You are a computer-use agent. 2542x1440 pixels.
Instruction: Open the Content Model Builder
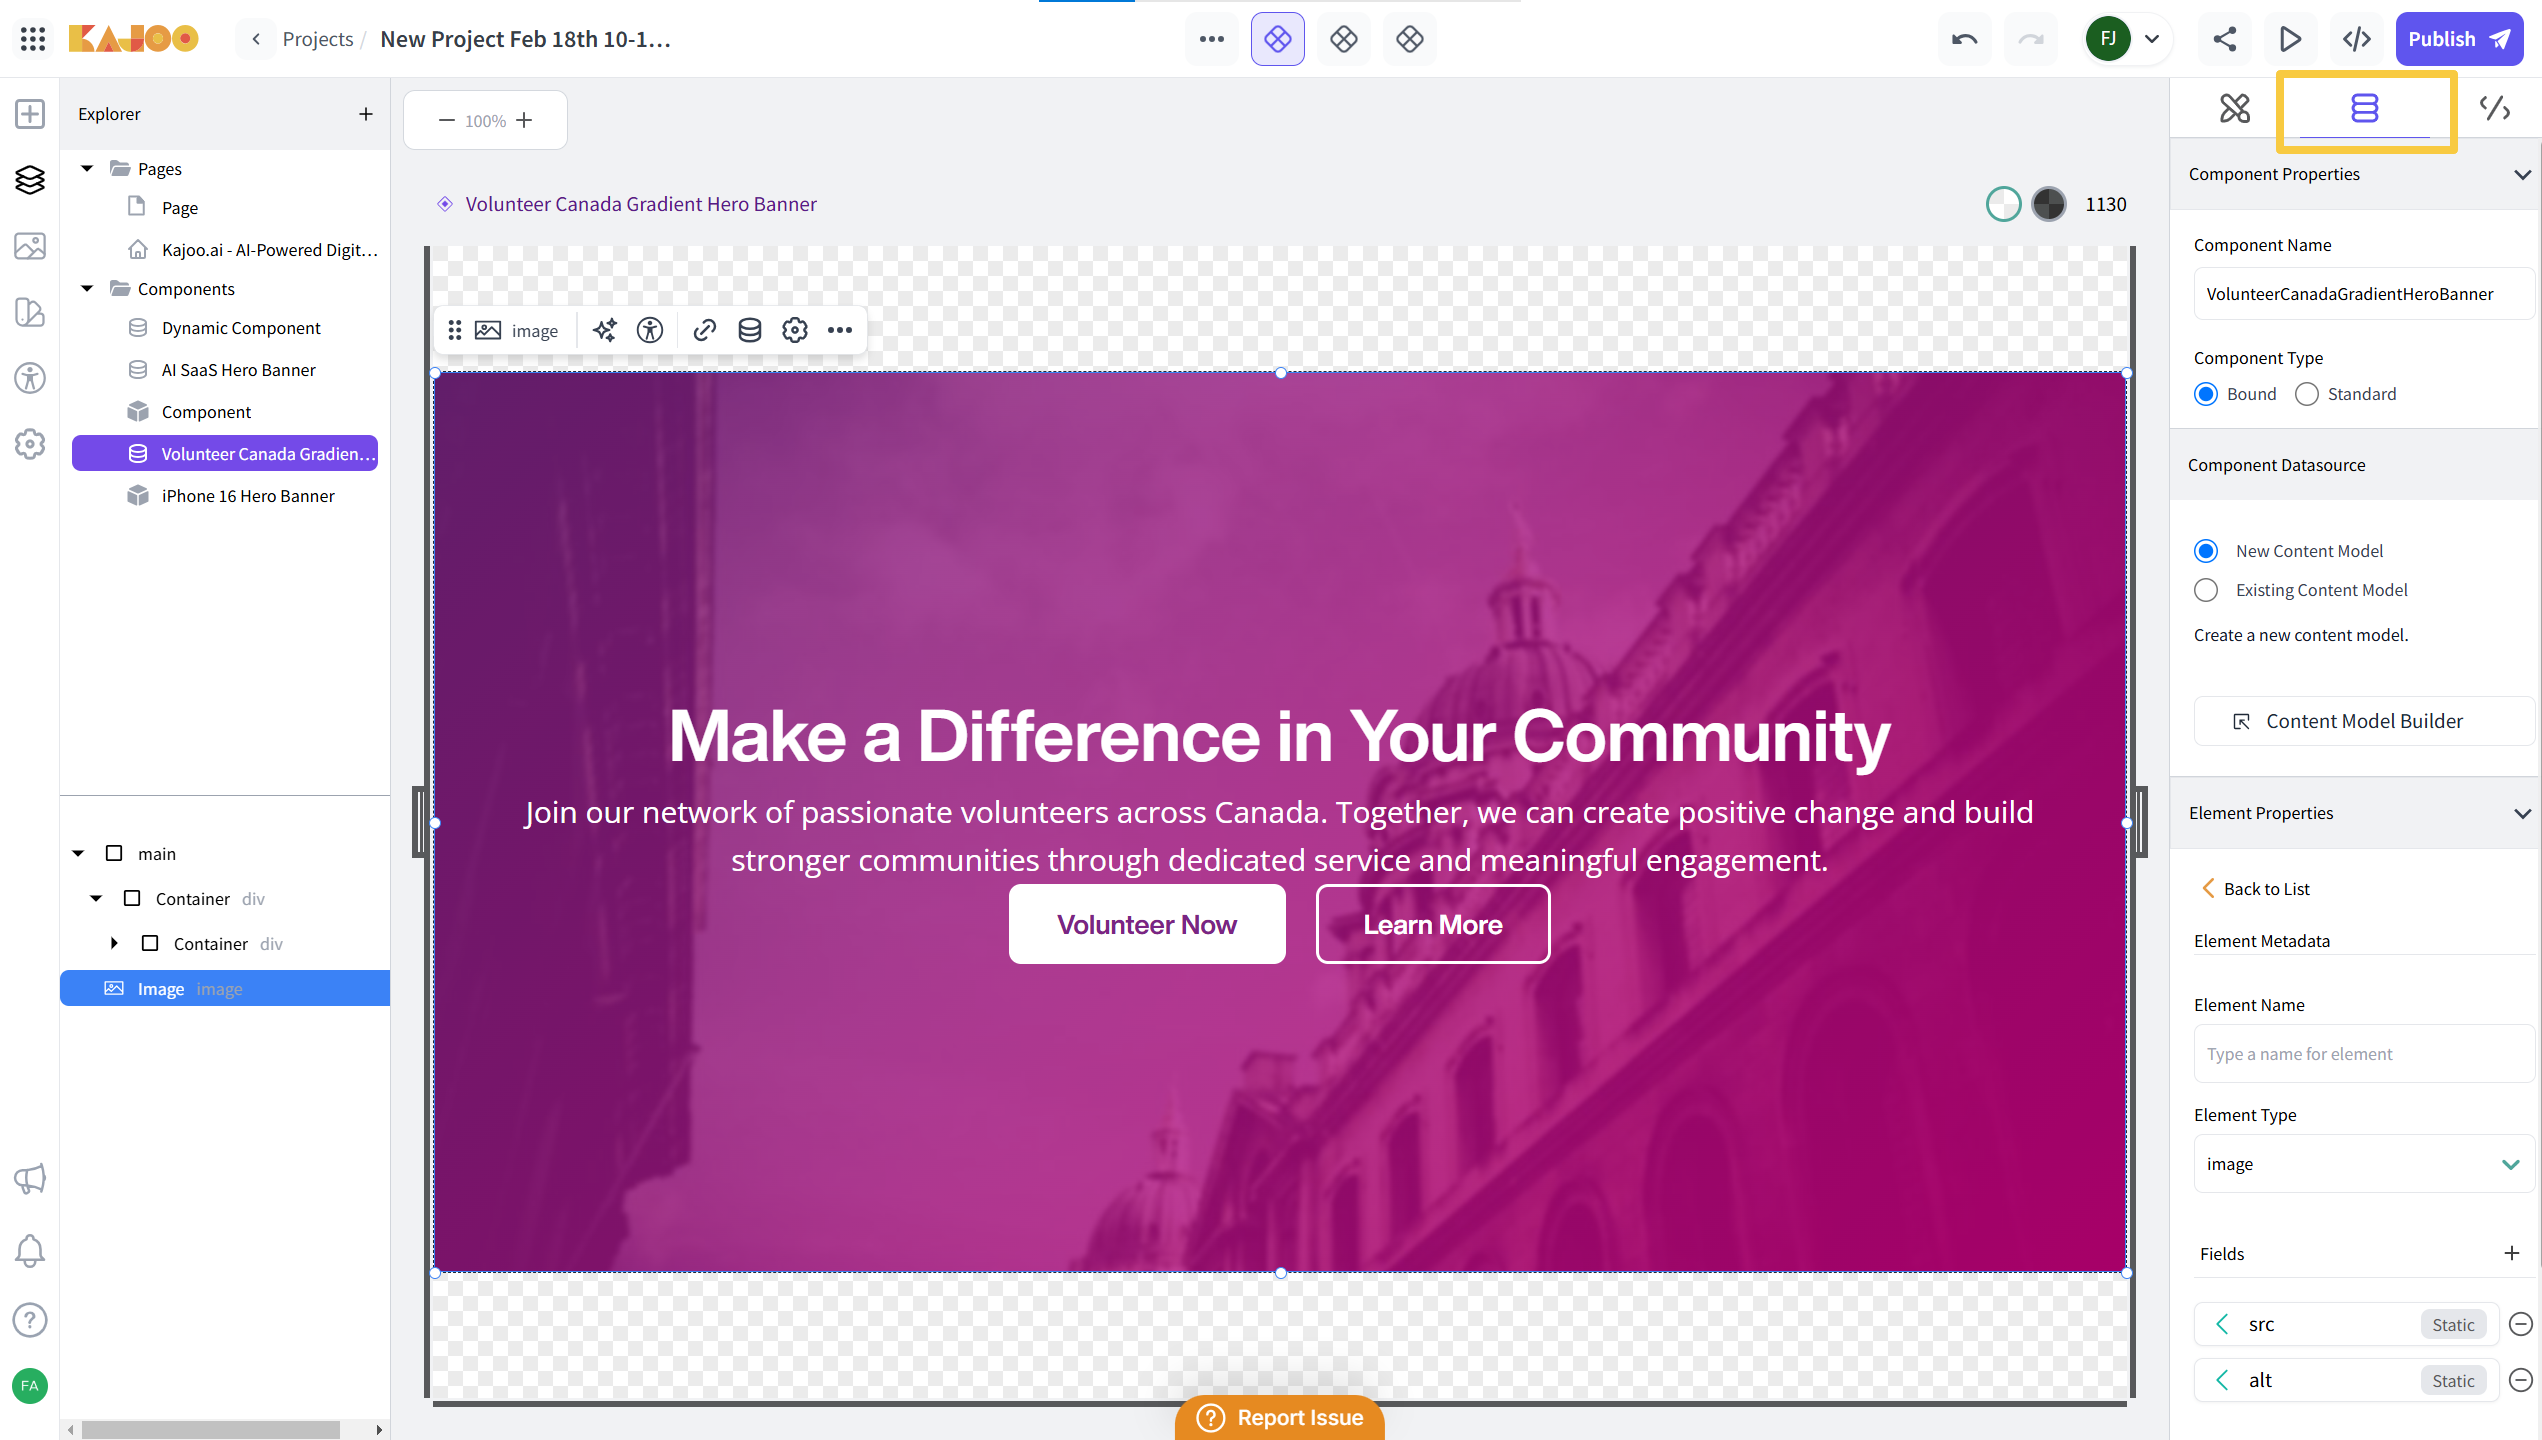click(2363, 721)
